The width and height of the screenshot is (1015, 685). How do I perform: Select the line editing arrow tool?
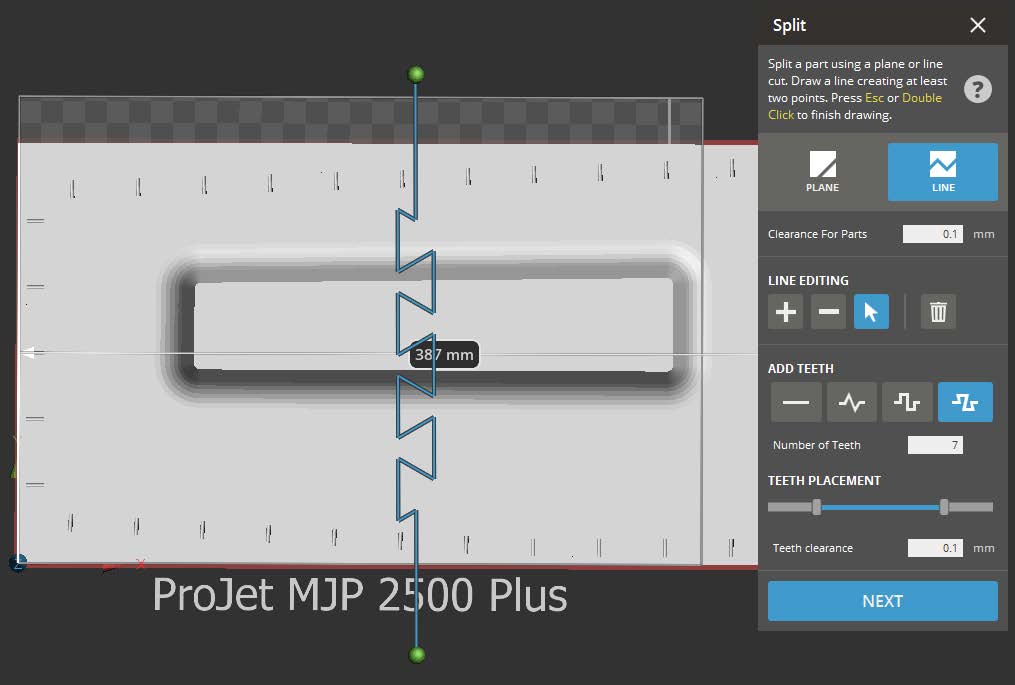[x=870, y=311]
